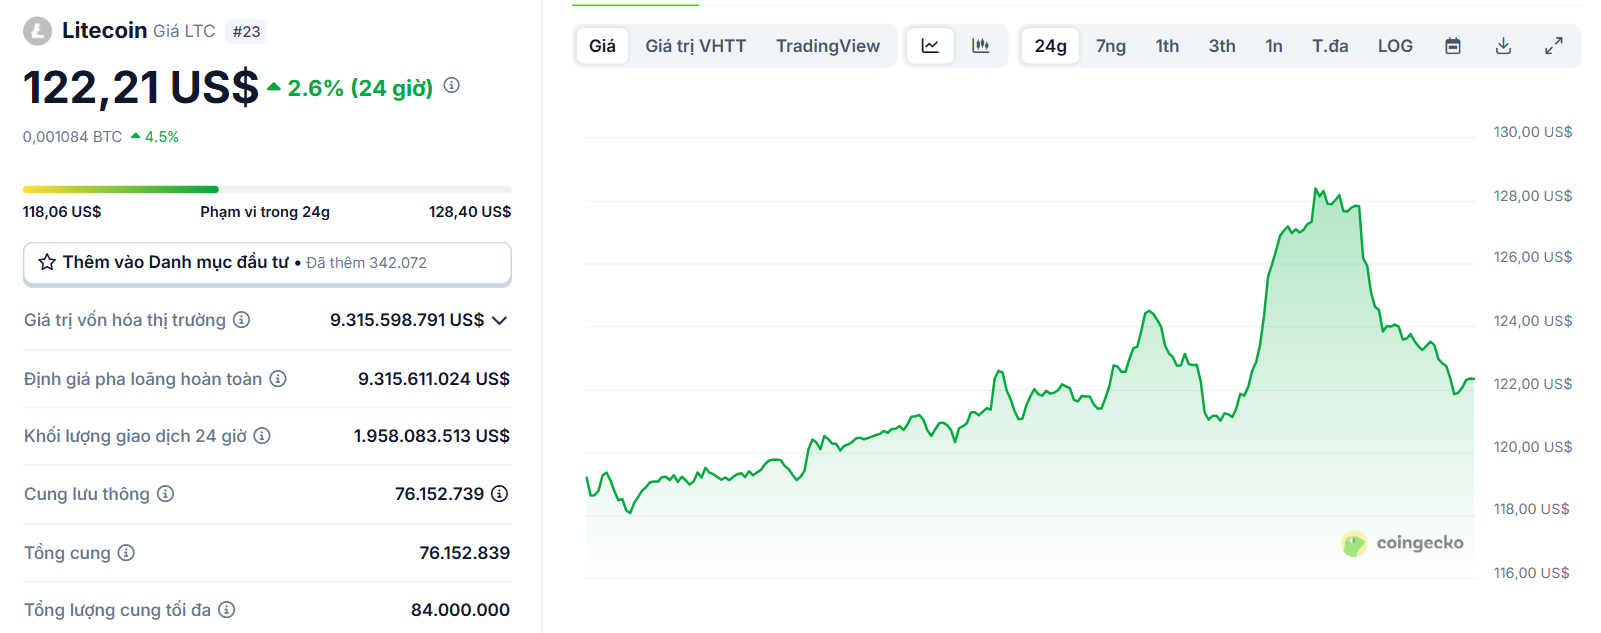
Task: Select the 7ng time range
Action: point(1111,46)
